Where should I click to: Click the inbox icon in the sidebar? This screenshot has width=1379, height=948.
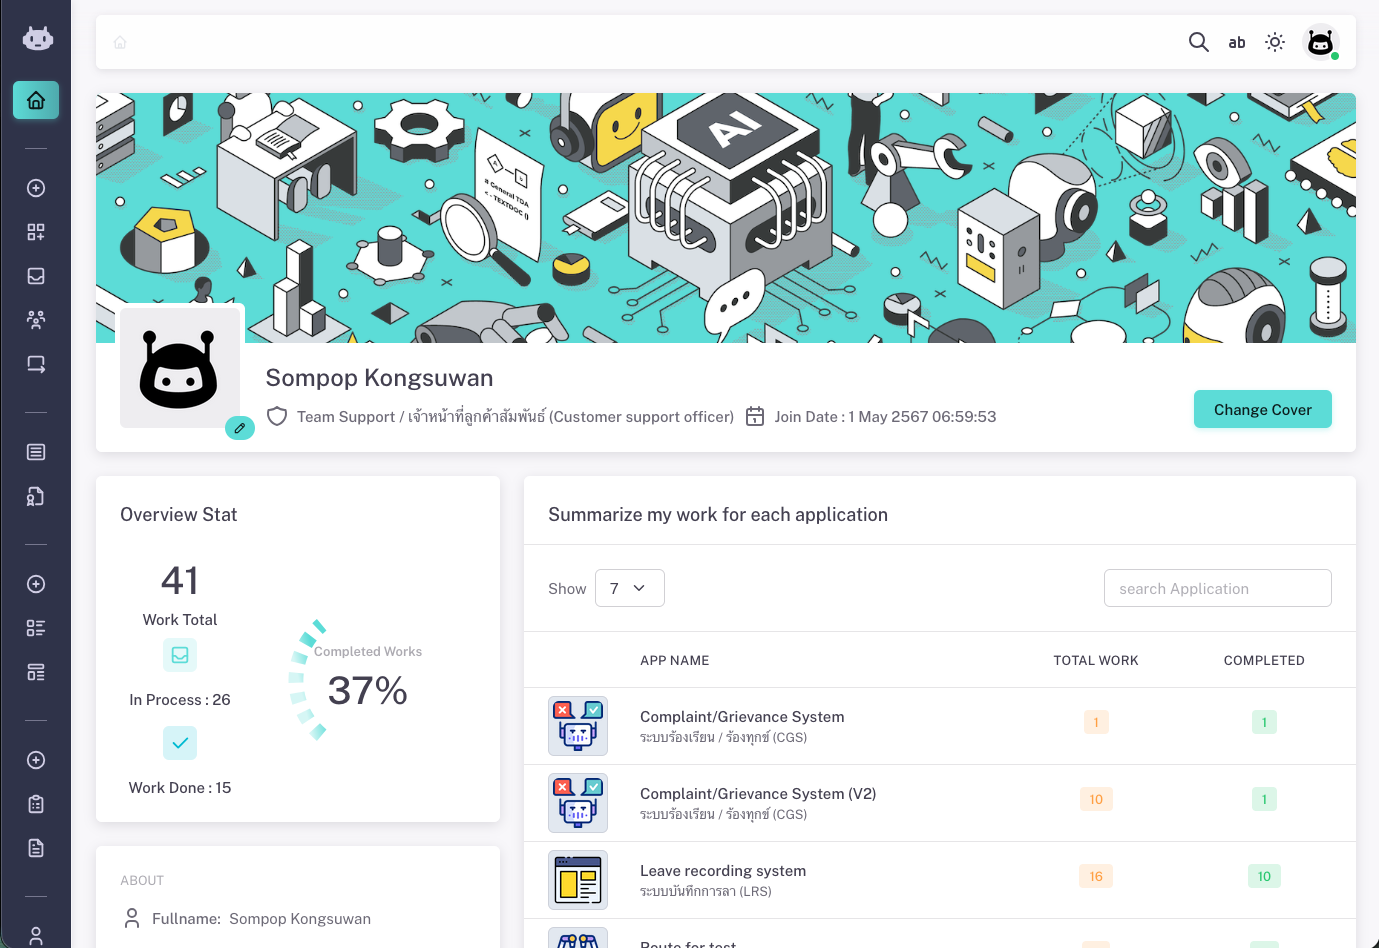tap(36, 276)
